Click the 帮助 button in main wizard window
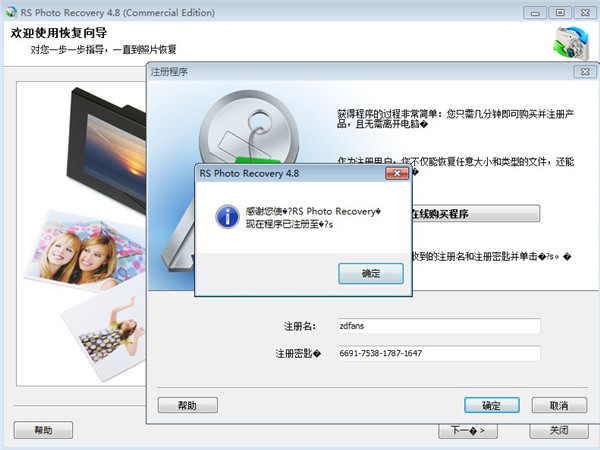 [x=43, y=430]
